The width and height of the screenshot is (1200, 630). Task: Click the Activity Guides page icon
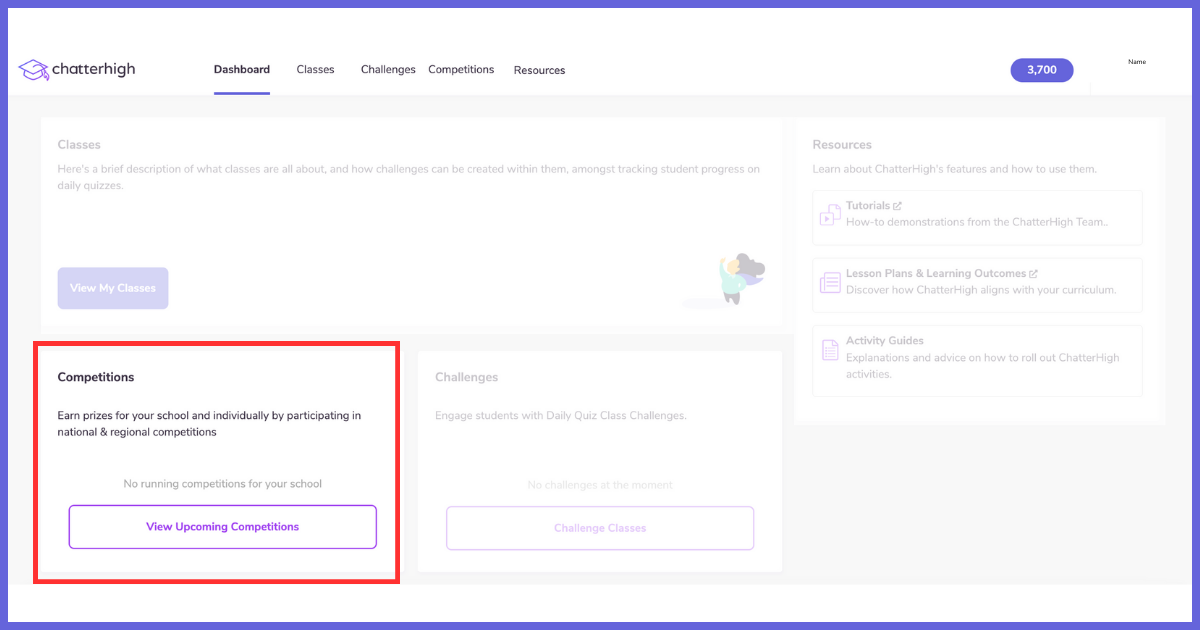point(830,348)
